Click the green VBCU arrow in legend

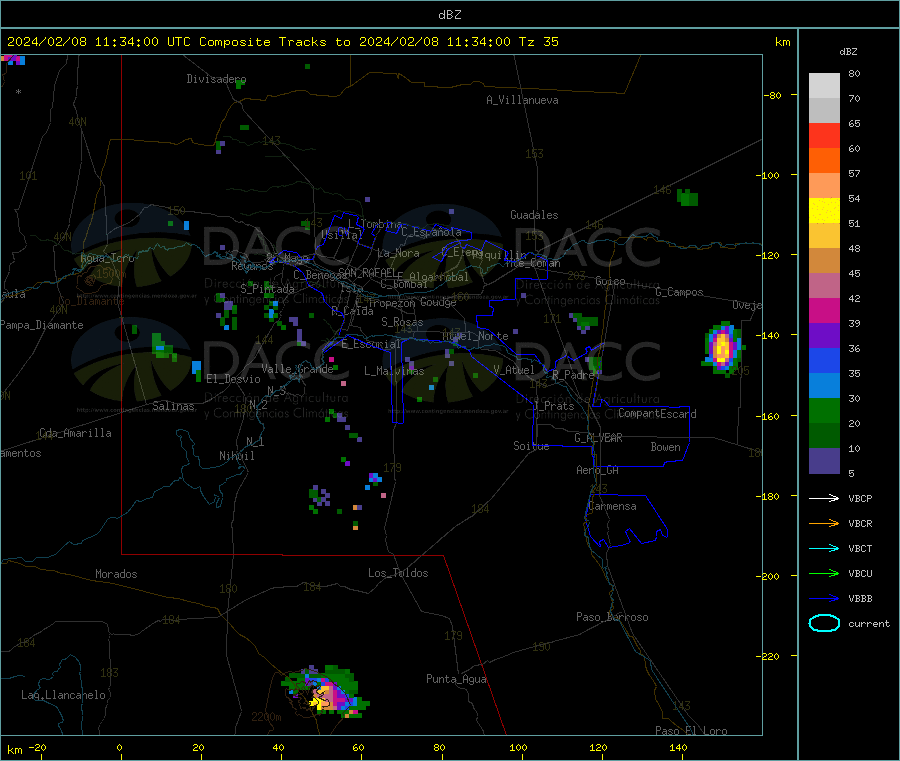[824, 573]
